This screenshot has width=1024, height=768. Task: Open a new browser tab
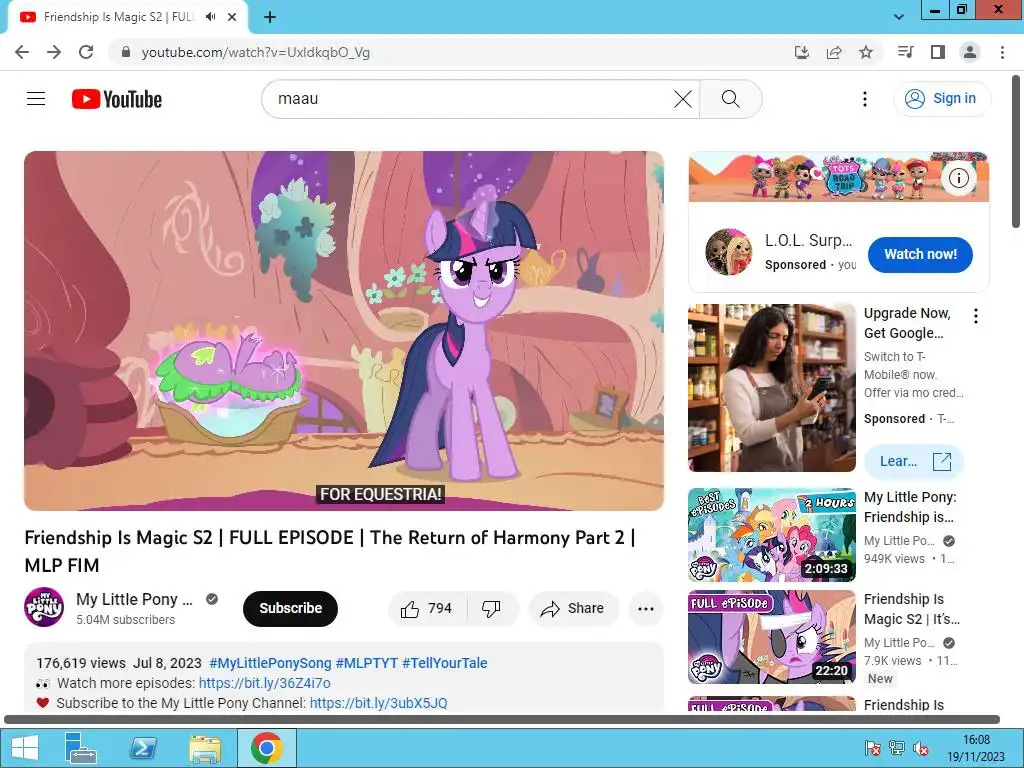pyautogui.click(x=270, y=17)
